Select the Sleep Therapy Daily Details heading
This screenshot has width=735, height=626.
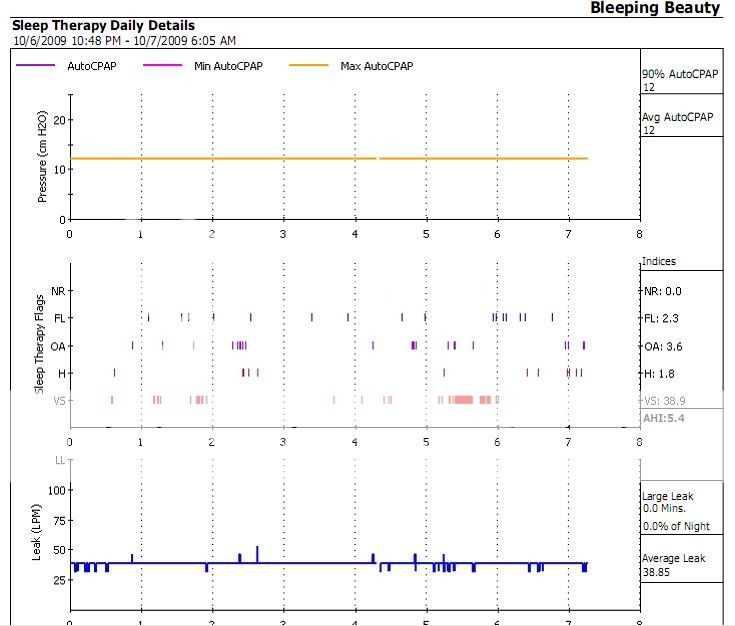tap(103, 25)
